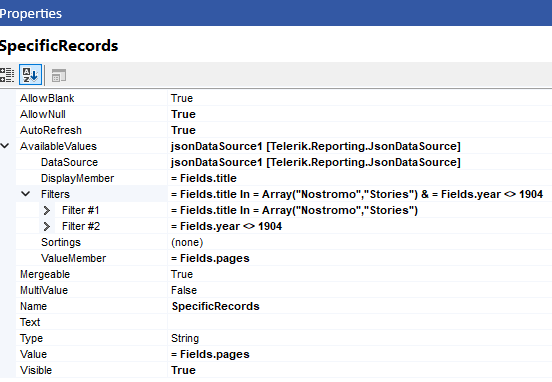This screenshot has width=552, height=382.
Task: Switch to Categorized view icon
Action: click(6, 75)
